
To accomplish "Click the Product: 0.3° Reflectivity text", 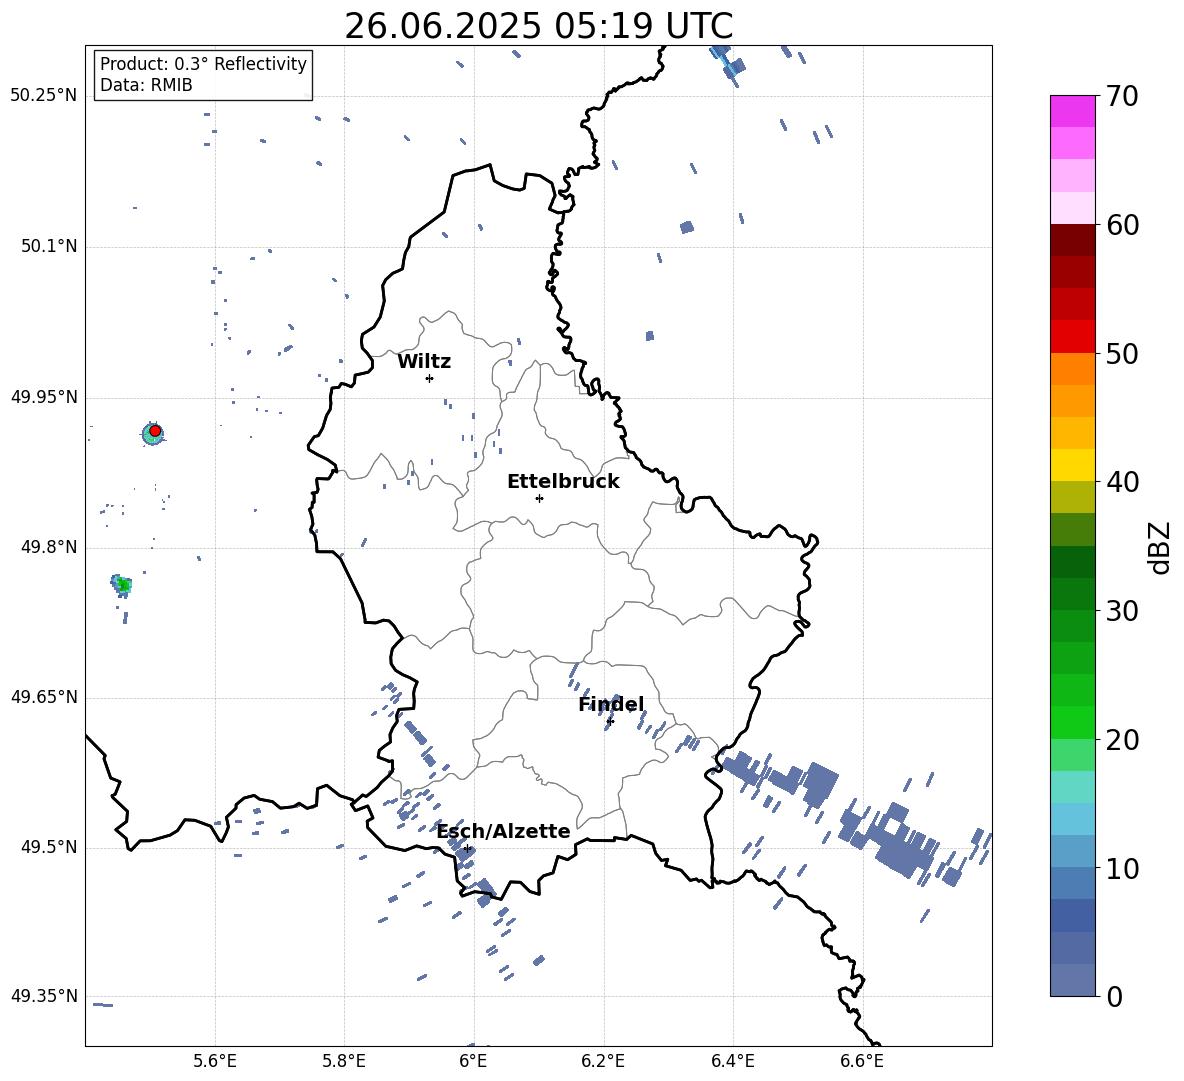I will point(203,64).
